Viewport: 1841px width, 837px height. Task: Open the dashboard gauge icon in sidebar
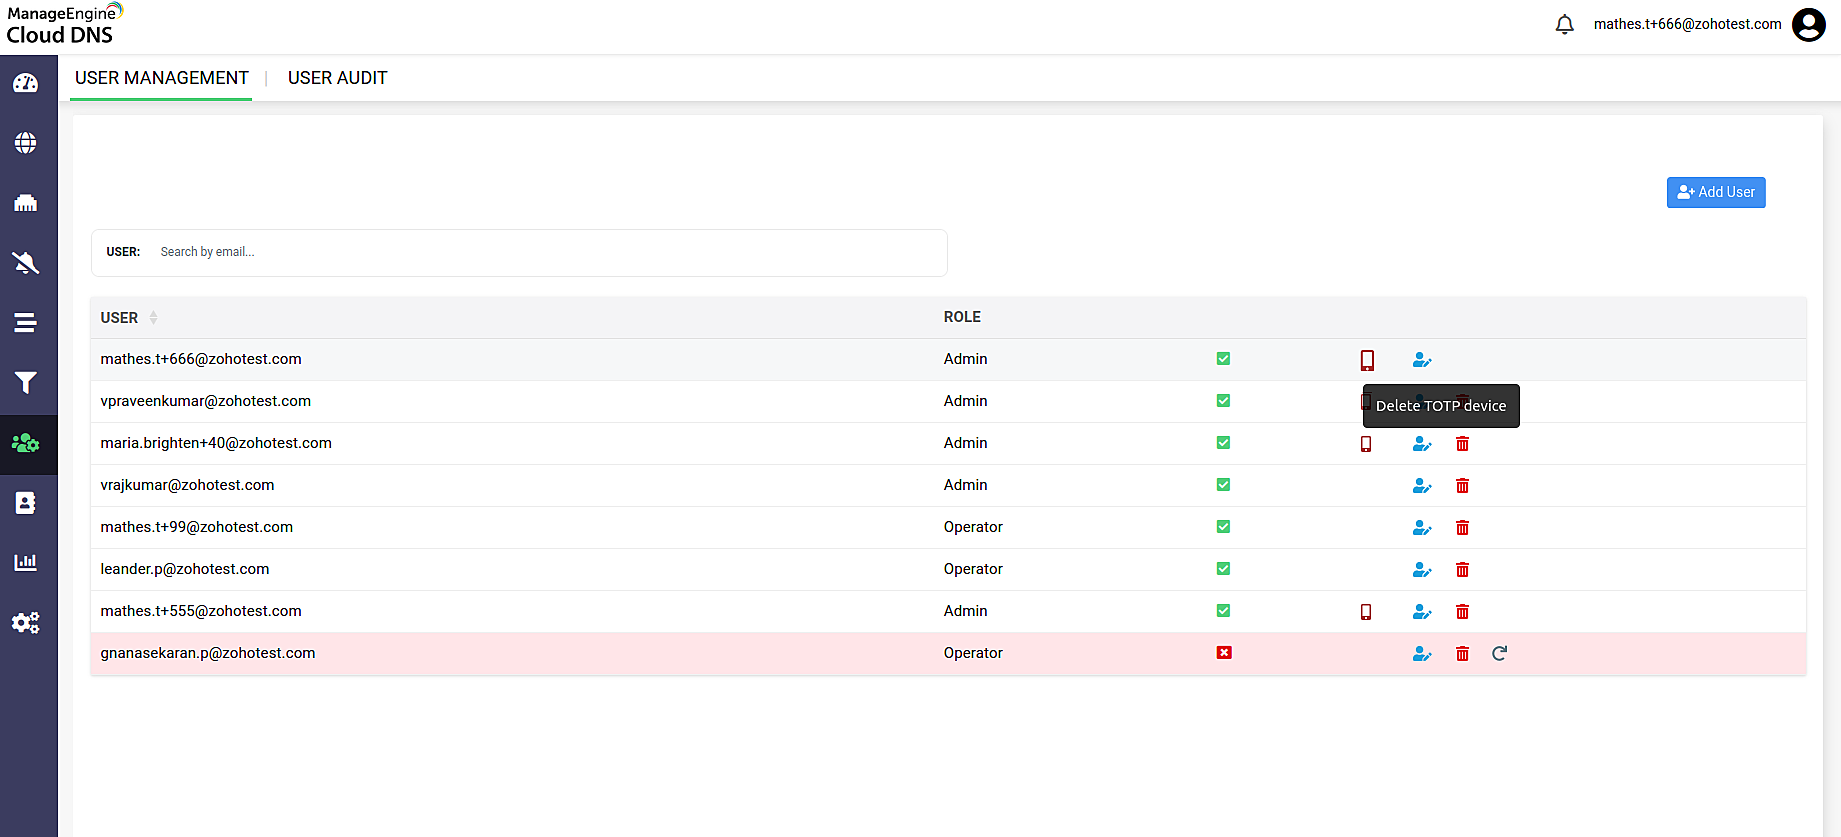26,83
